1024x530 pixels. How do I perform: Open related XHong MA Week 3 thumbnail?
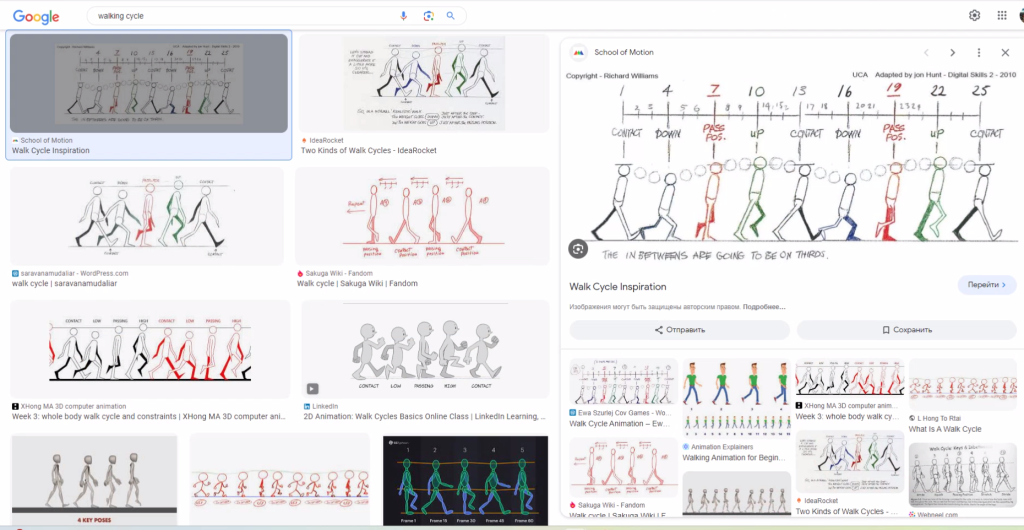click(850, 377)
